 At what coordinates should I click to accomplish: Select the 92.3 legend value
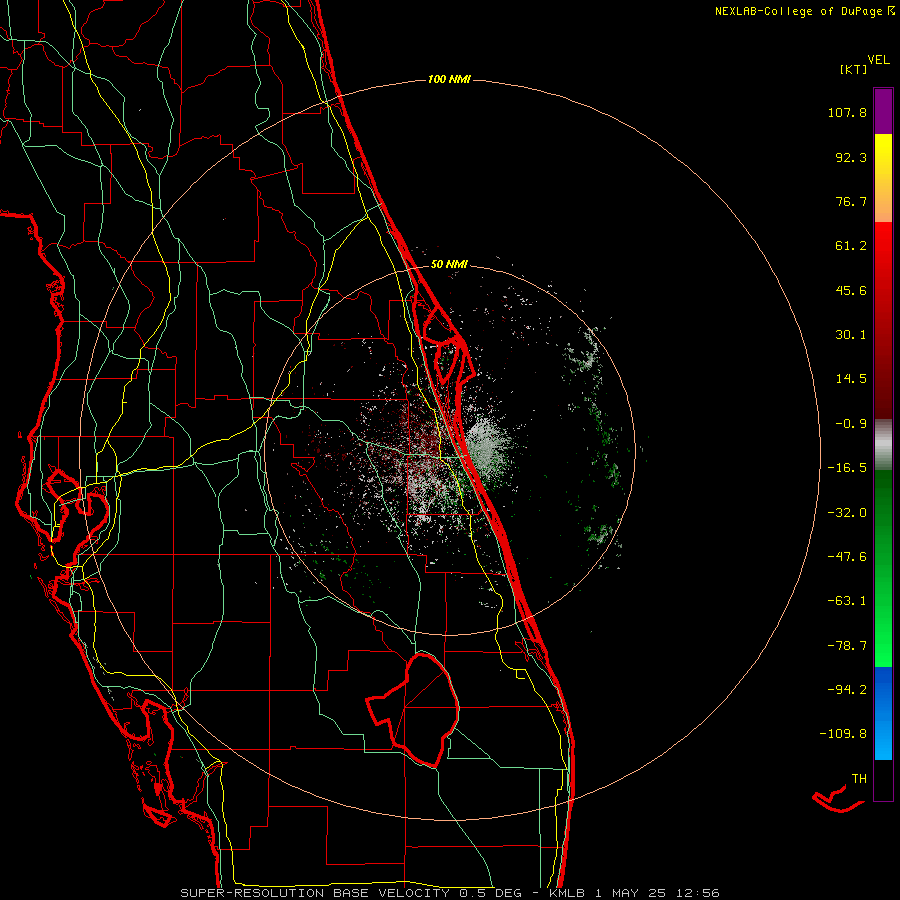851,157
